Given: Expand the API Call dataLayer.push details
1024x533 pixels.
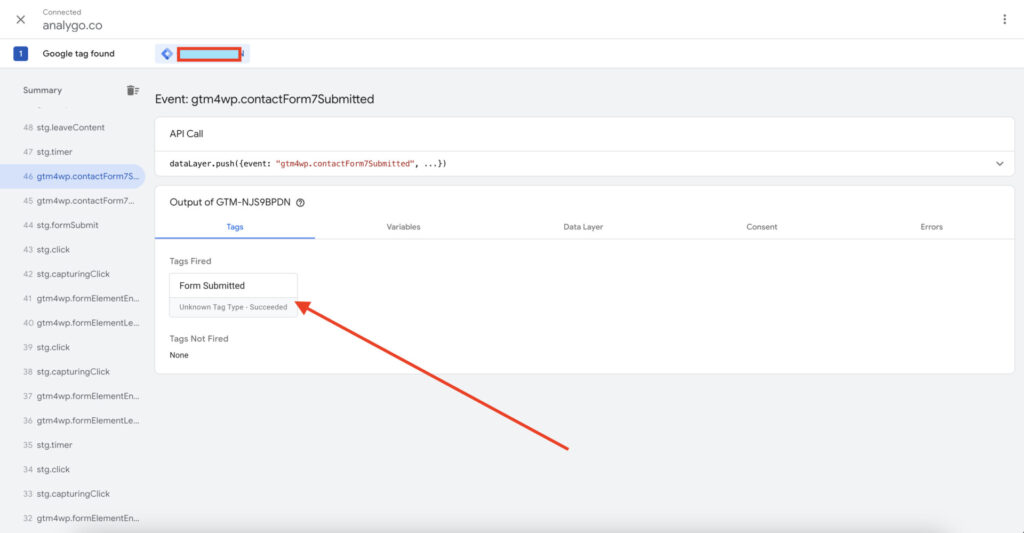Looking at the screenshot, I should click(999, 163).
